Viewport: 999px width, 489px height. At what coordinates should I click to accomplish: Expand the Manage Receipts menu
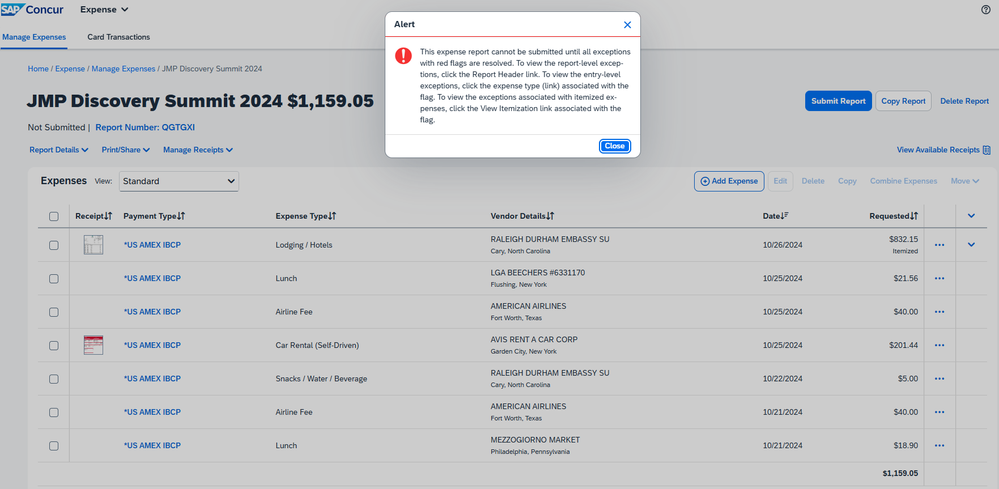coord(198,150)
